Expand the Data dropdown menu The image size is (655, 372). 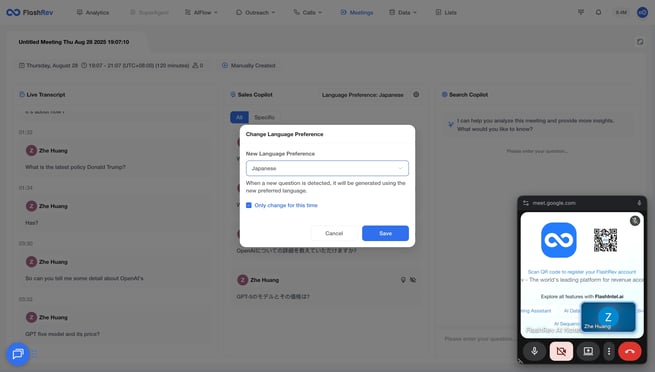(x=403, y=13)
